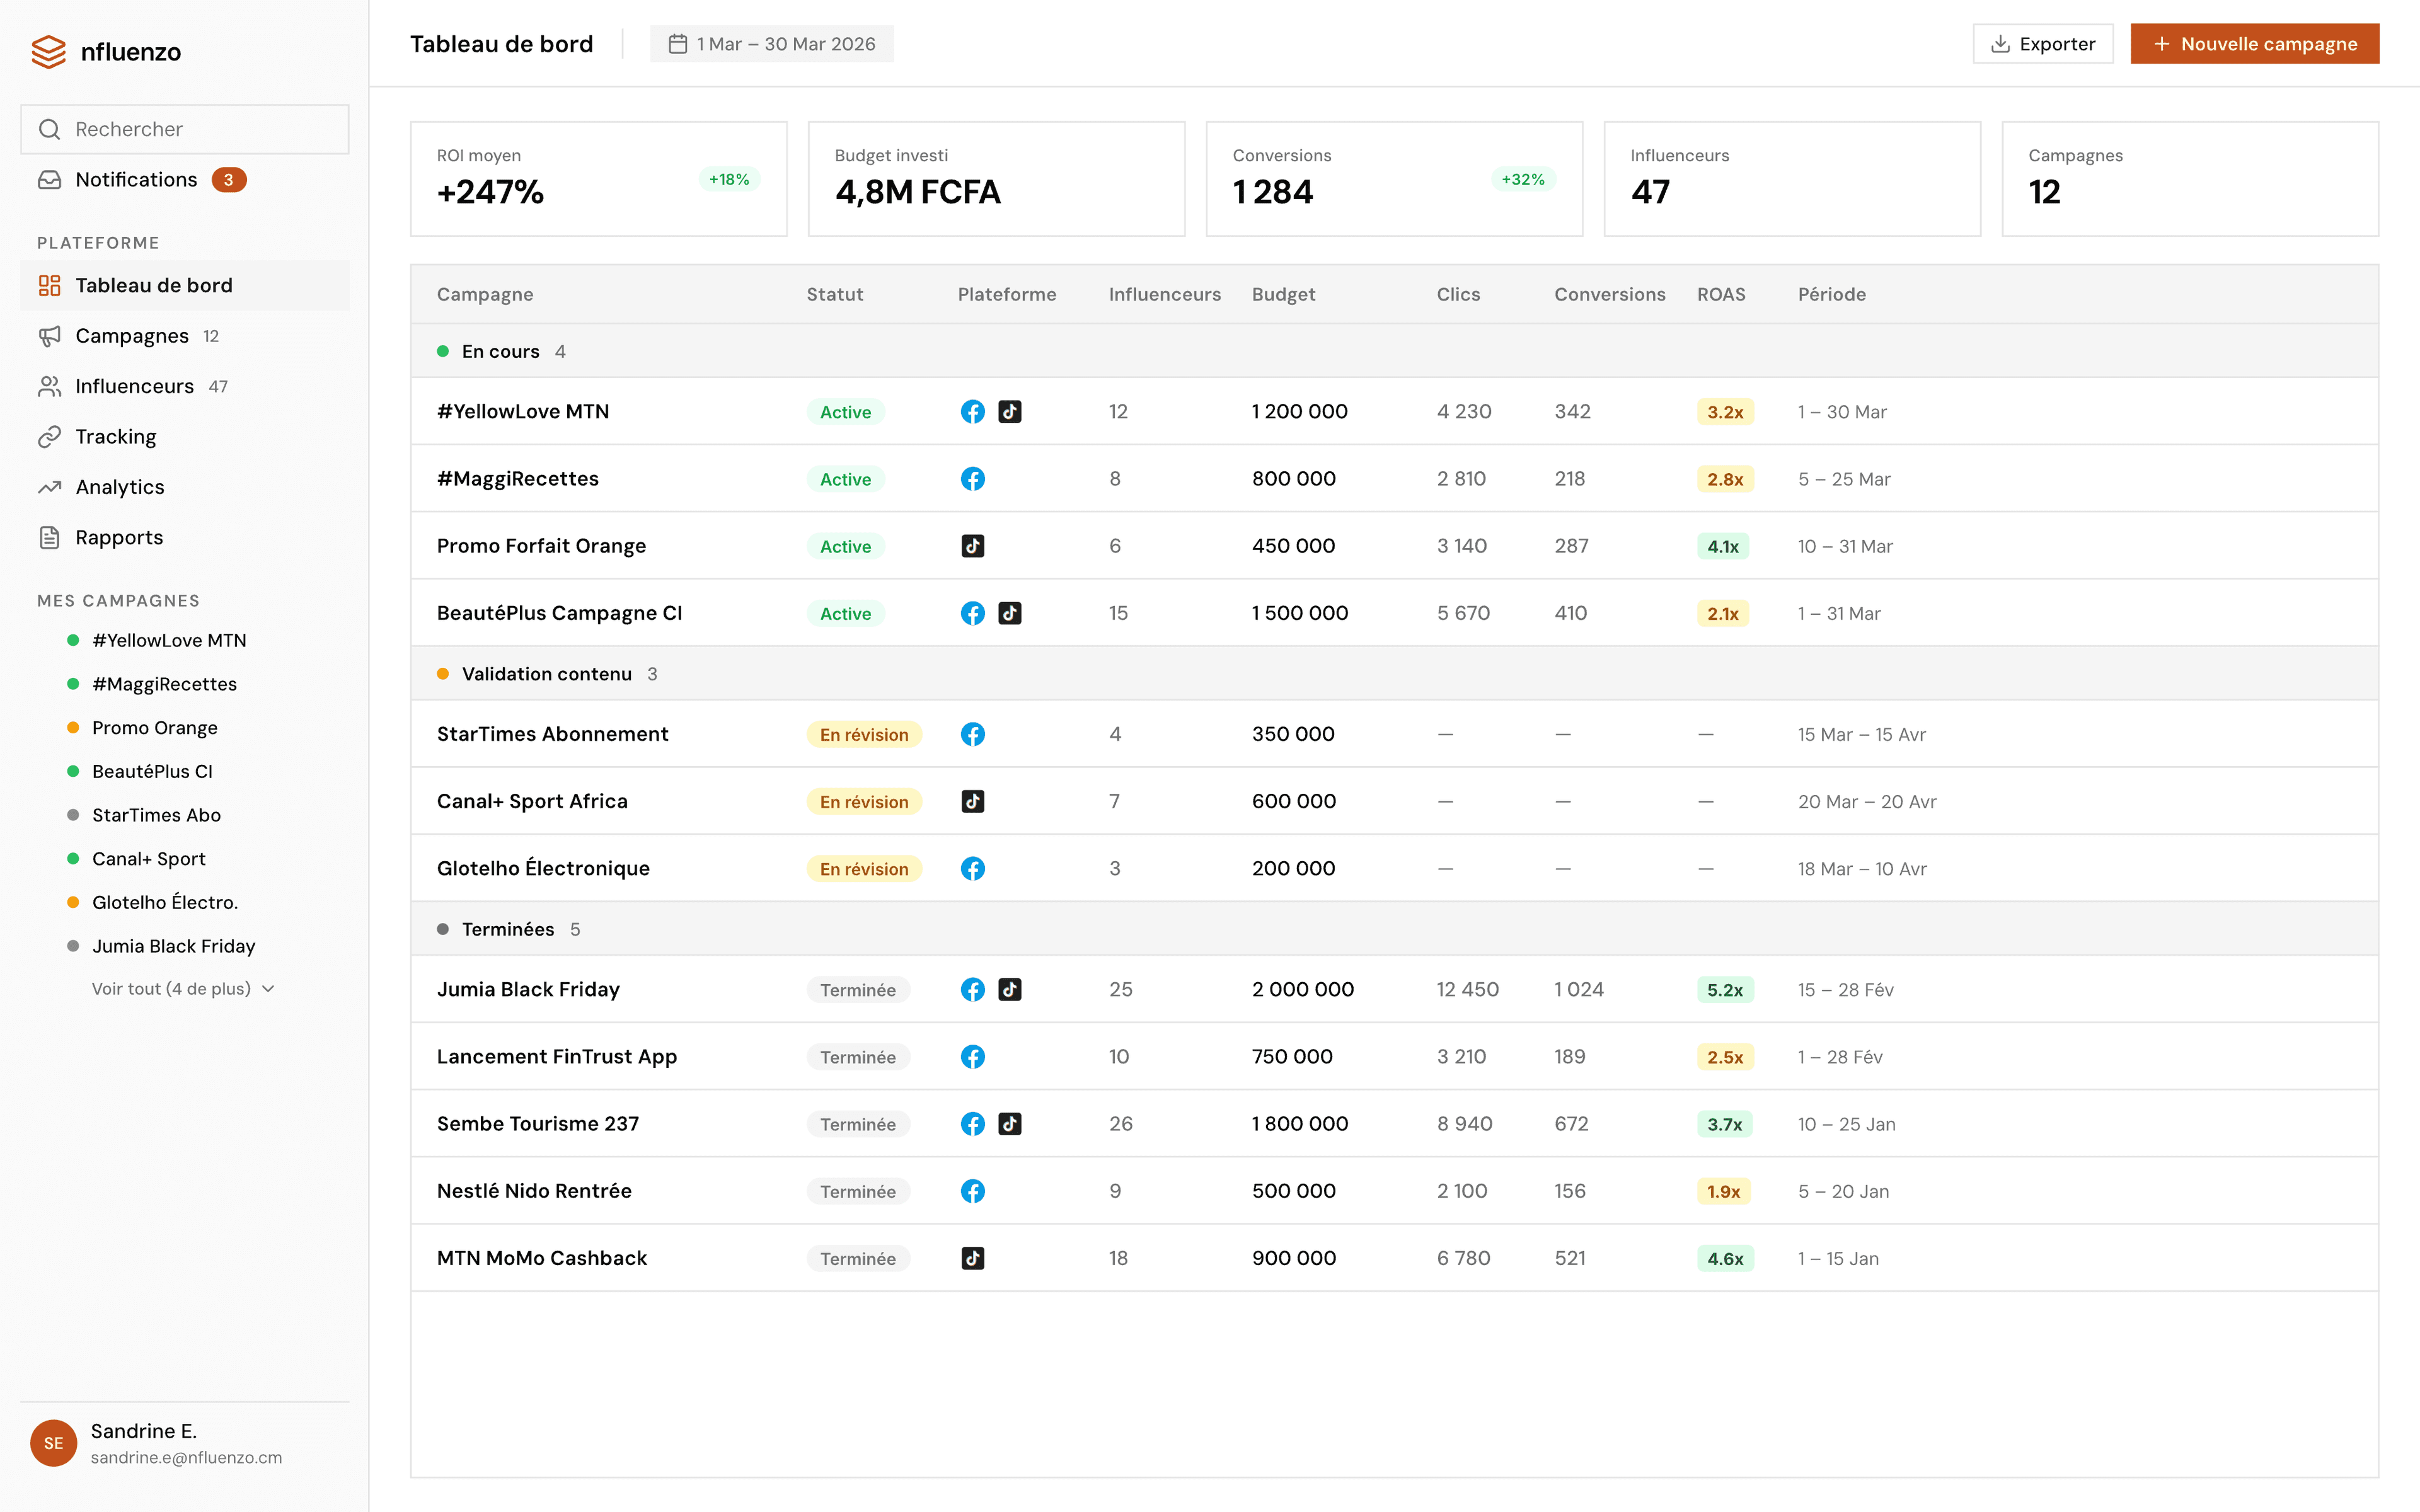Click TikTok icon in MTN MoMo Cashback row
Screen dimensions: 2420x1512
972,1258
